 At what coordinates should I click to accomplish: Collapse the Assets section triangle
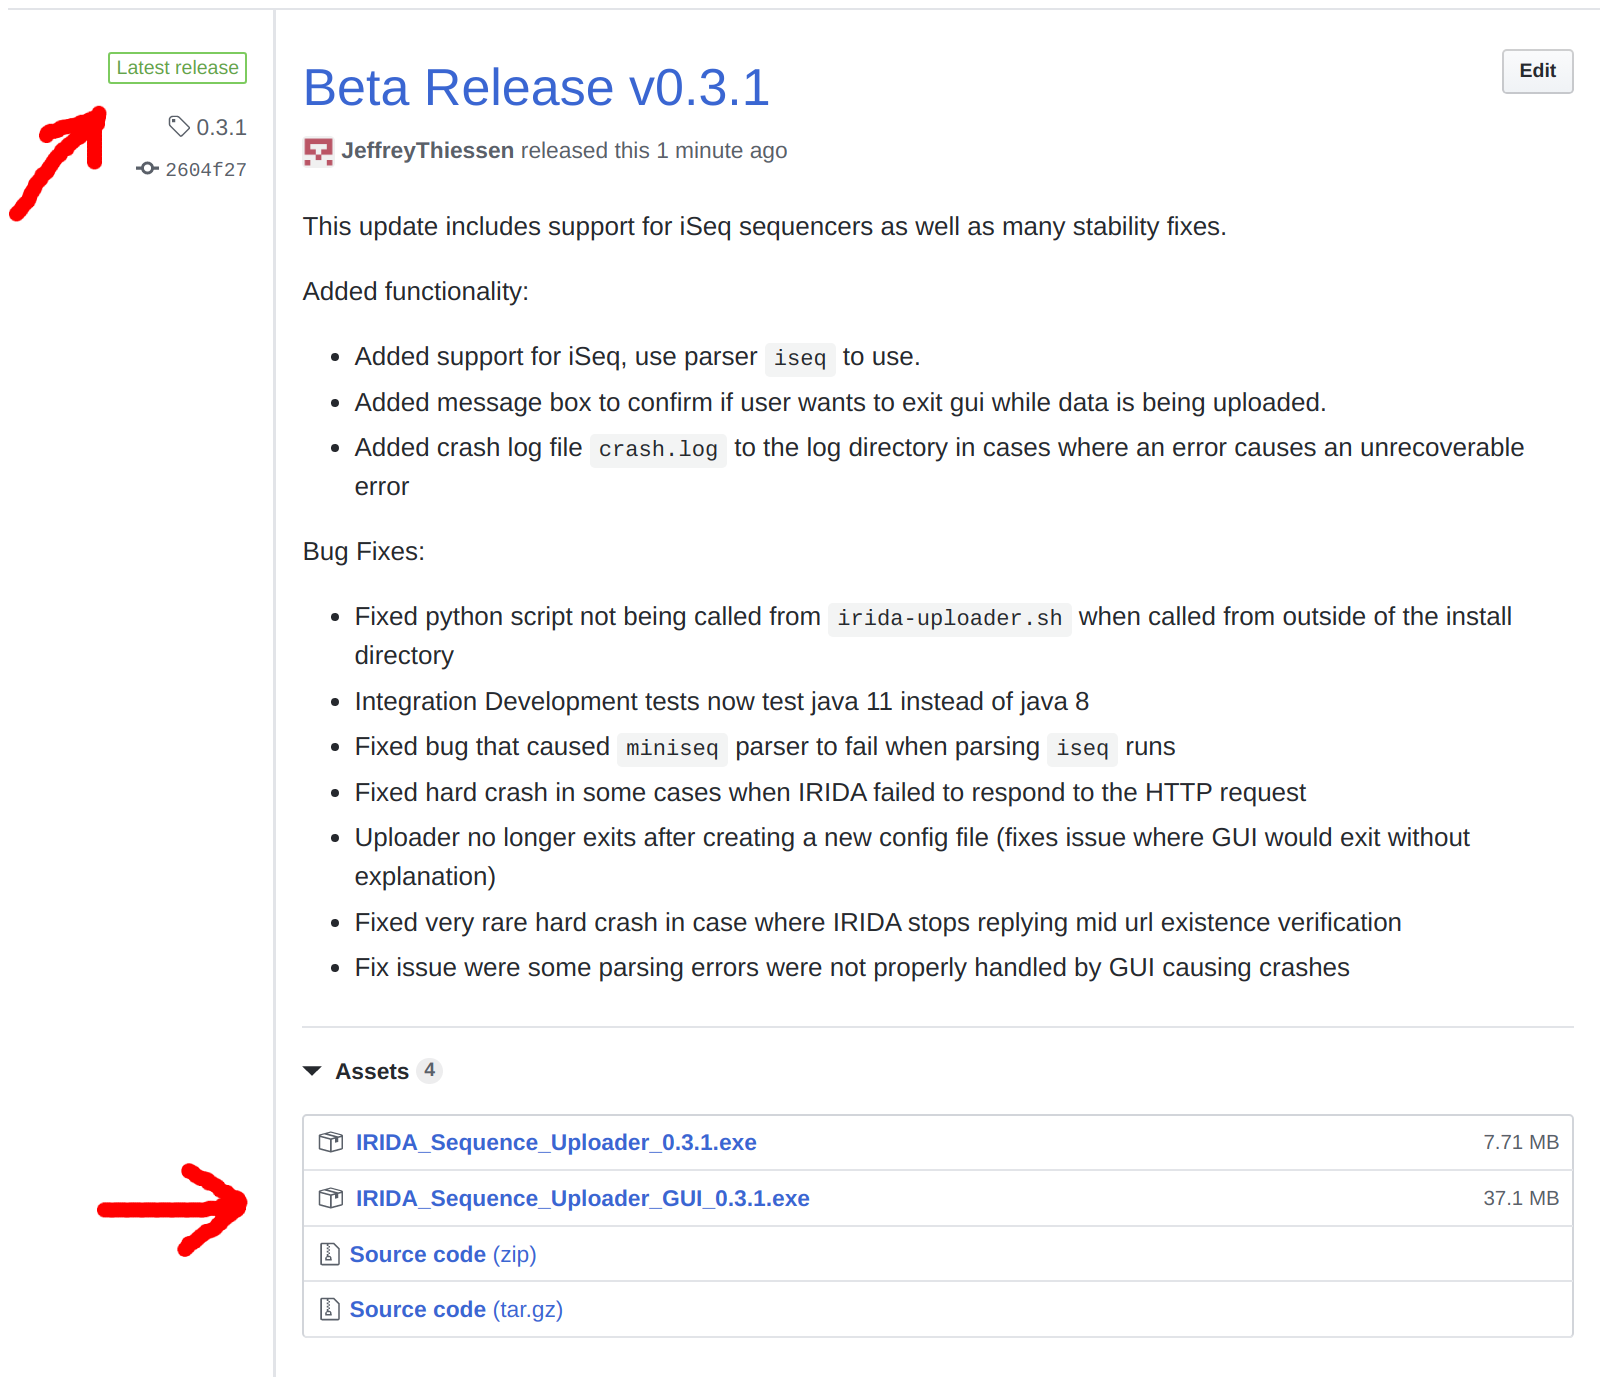pyautogui.click(x=312, y=1071)
